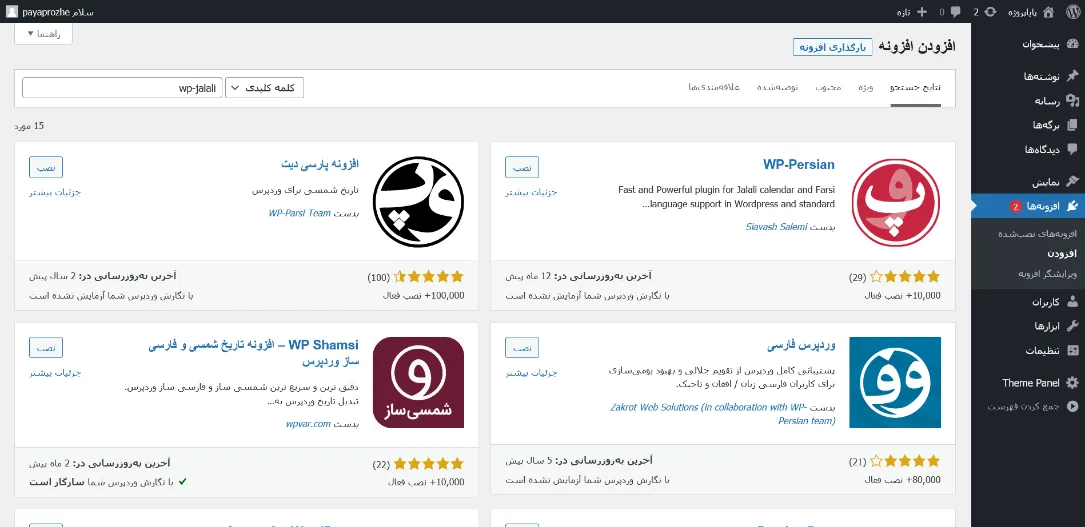Focus the plugin search field containing wp-jalali
Screen dimensions: 1085x527
[x=122, y=88]
